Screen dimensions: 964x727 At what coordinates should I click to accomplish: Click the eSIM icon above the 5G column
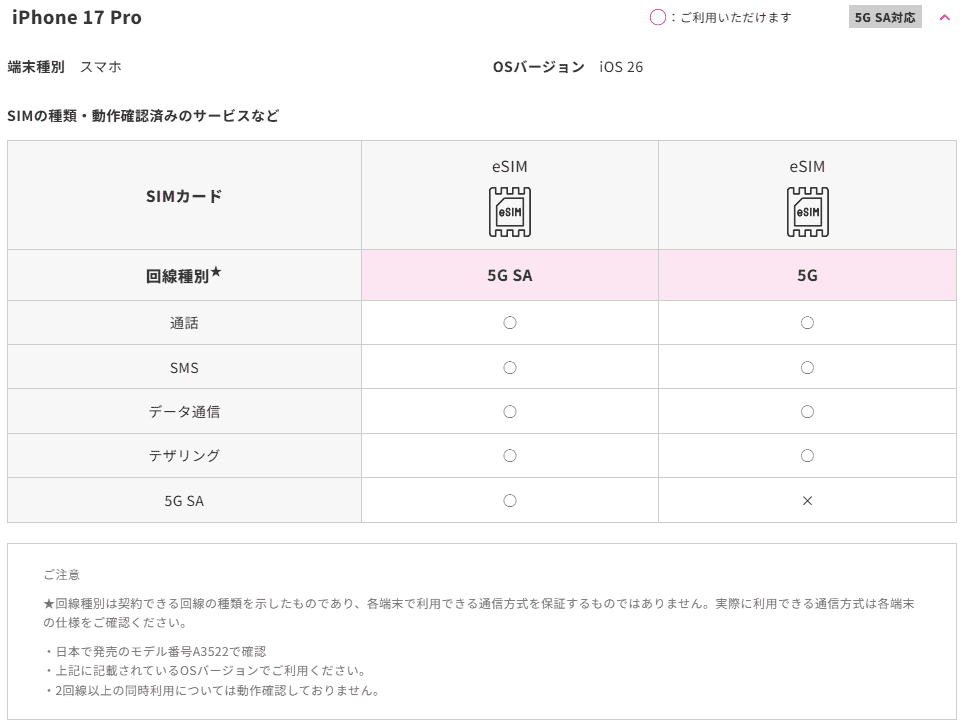tap(807, 212)
